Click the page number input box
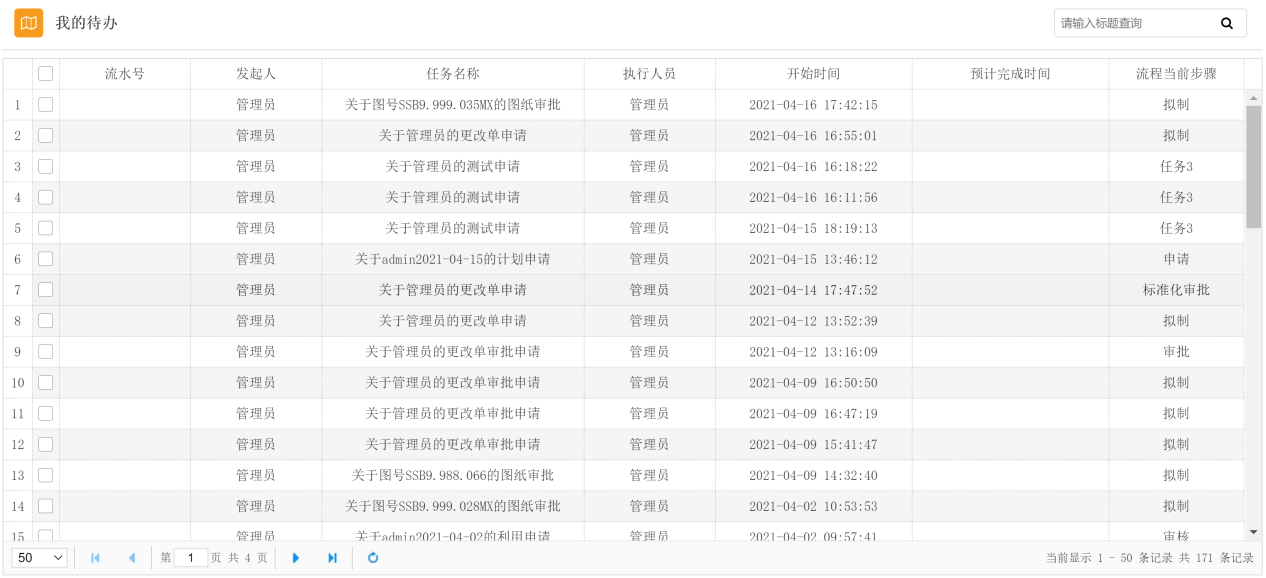Image resolution: width=1266 pixels, height=578 pixels. click(191, 558)
